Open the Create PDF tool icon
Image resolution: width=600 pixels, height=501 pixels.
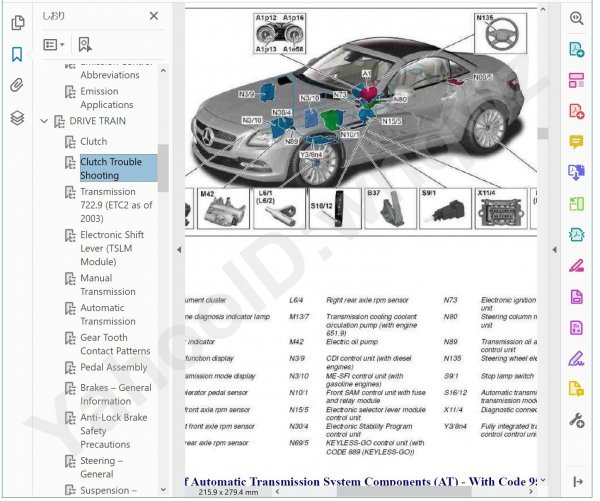[576, 111]
